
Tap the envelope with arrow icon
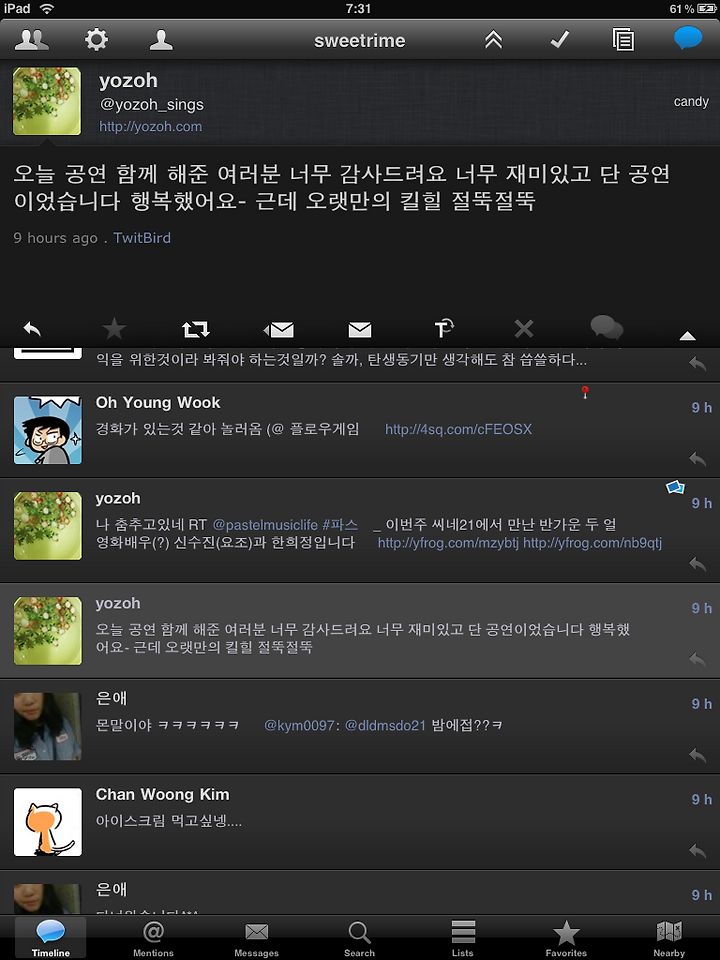(279, 330)
